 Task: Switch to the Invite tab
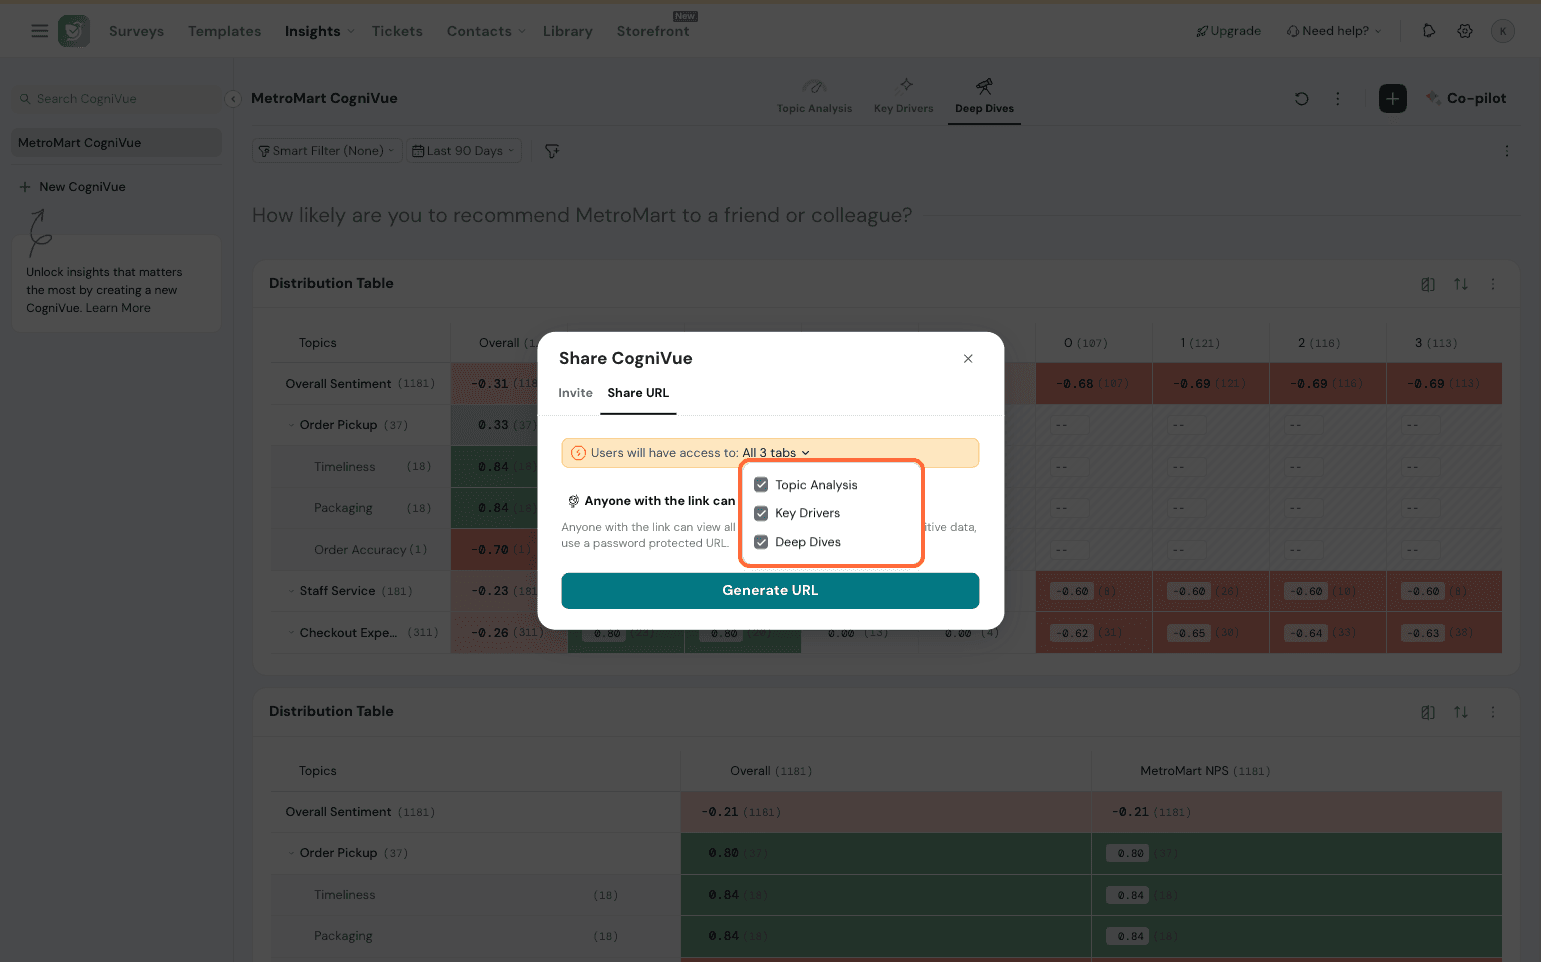click(575, 393)
